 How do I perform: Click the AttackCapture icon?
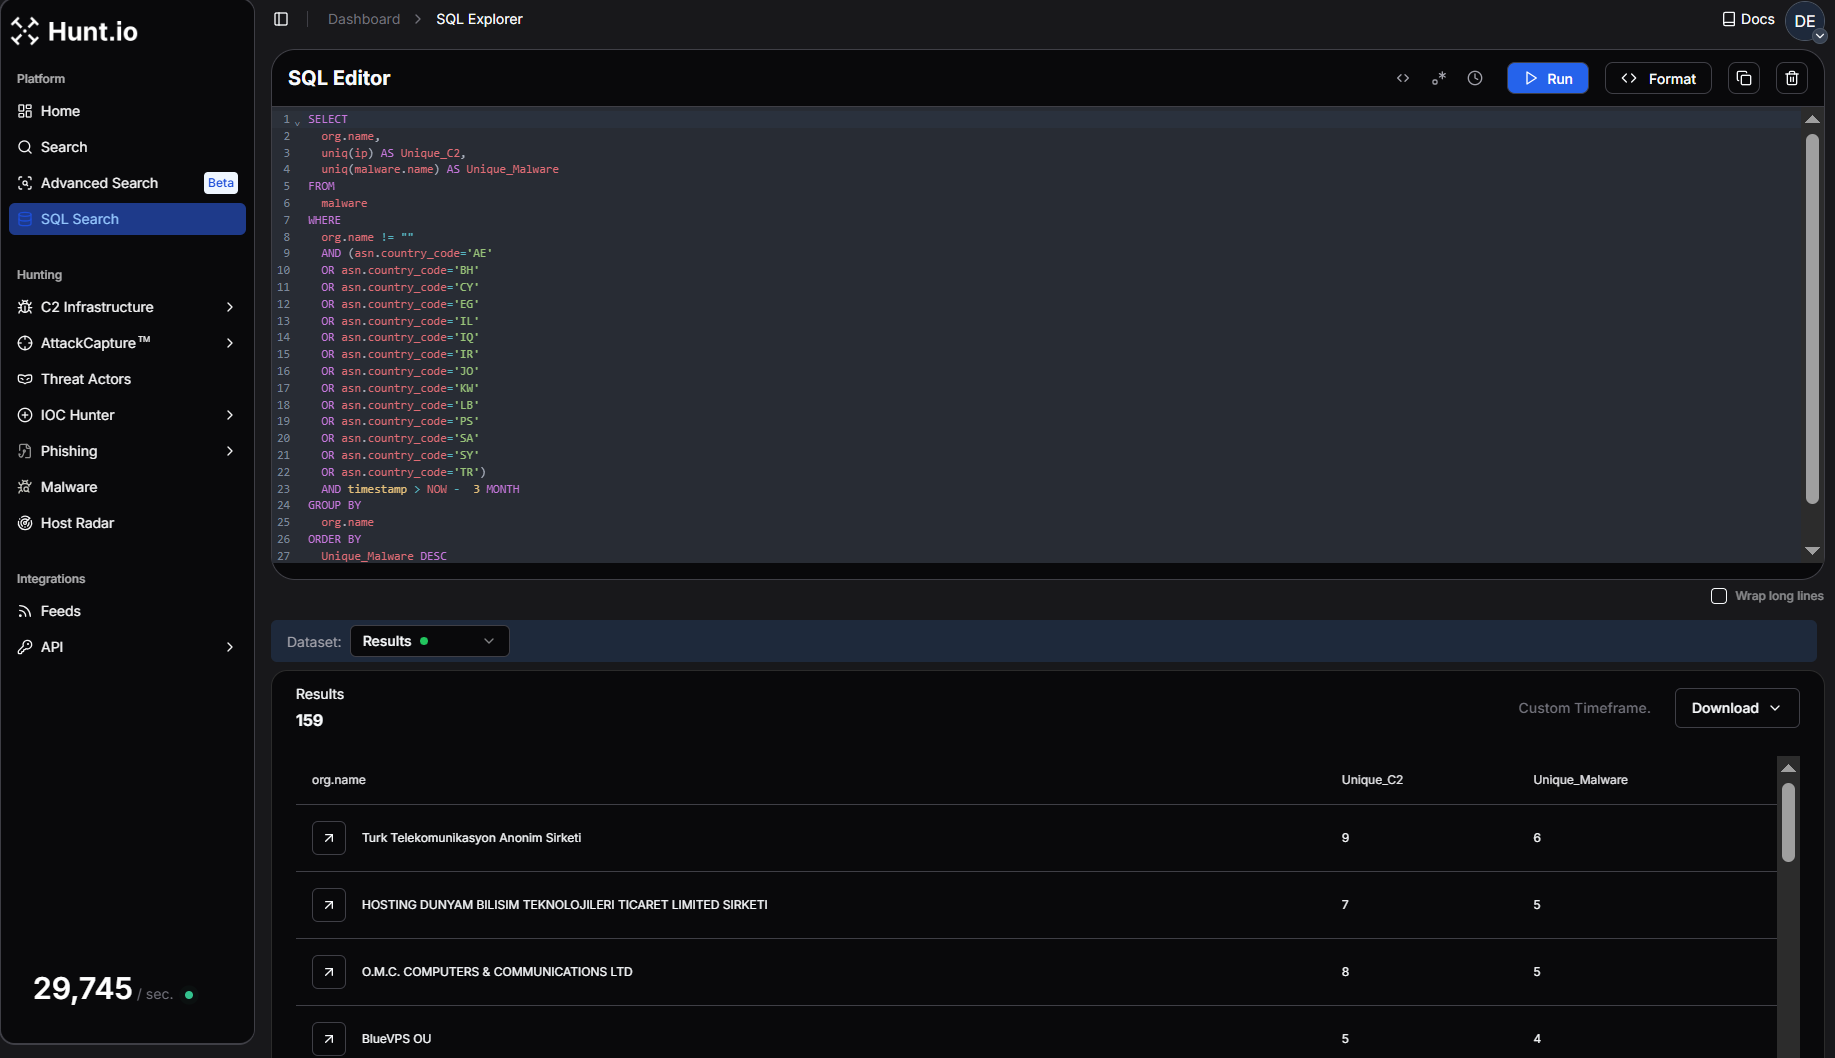point(25,343)
